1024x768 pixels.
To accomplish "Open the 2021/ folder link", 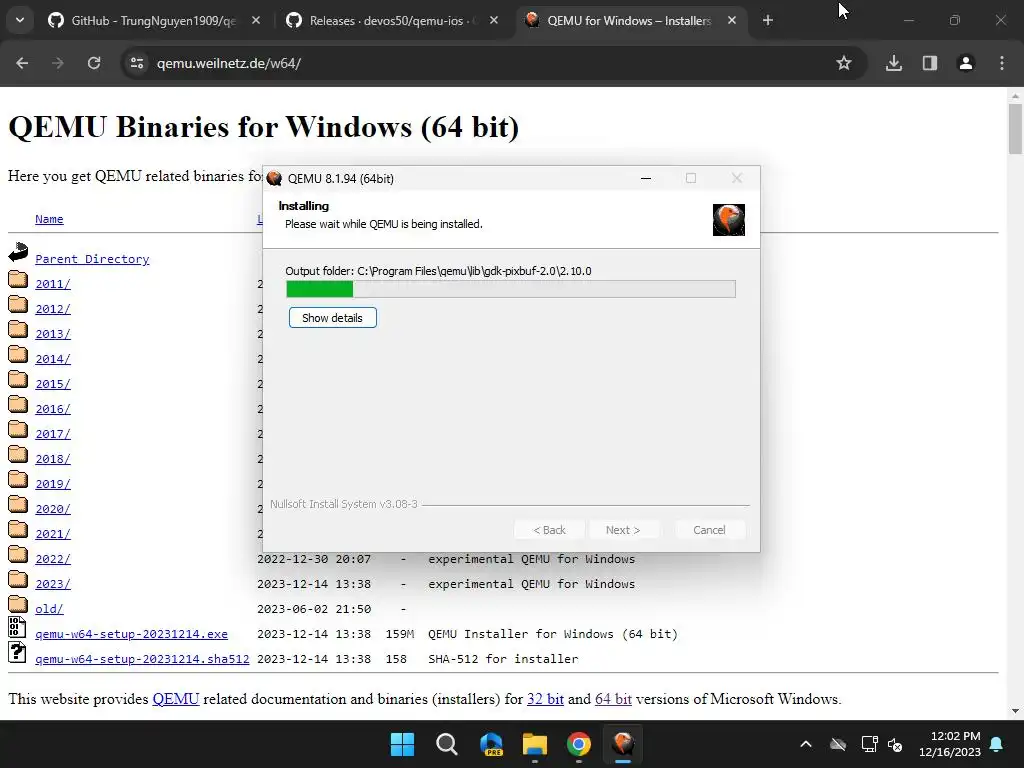I will click(53, 534).
